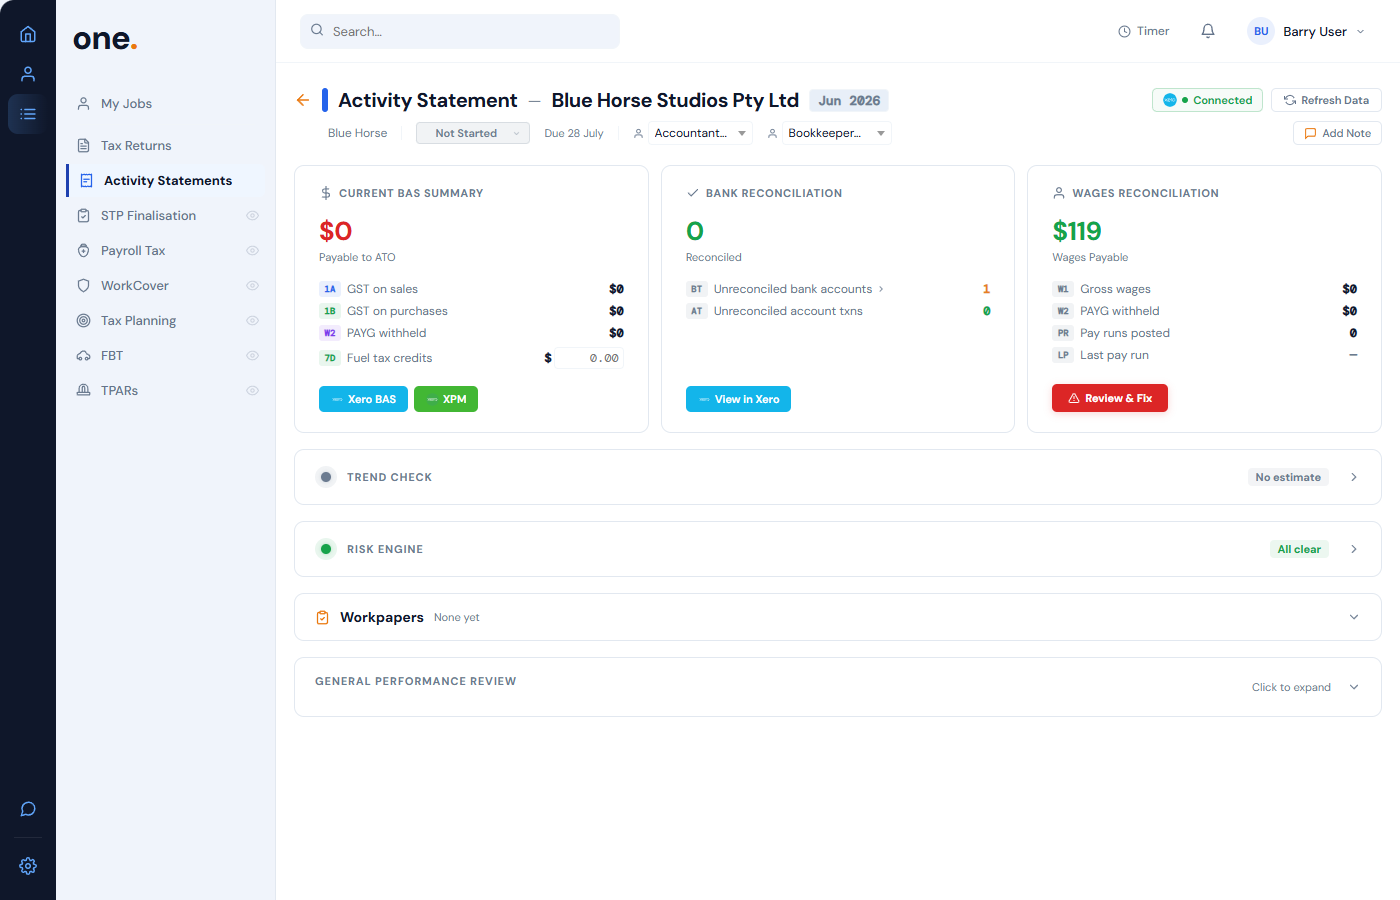Image resolution: width=1400 pixels, height=900 pixels.
Task: Click the 1B GST on purchases badge
Action: (x=330, y=311)
